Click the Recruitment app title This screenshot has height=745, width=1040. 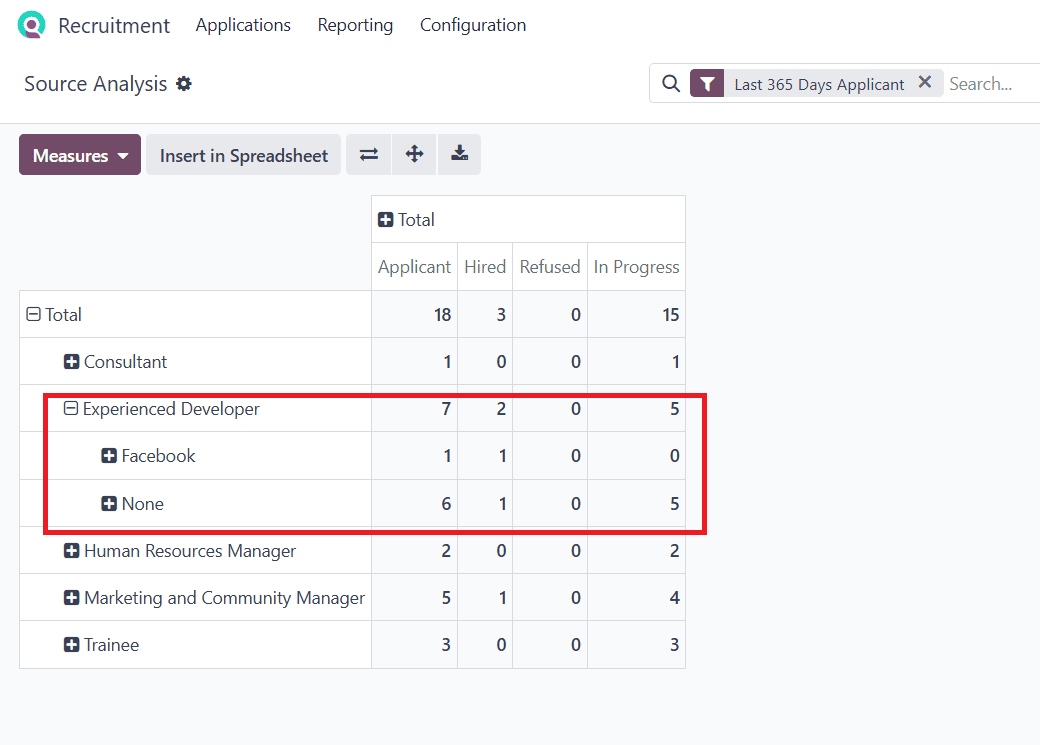click(x=114, y=25)
